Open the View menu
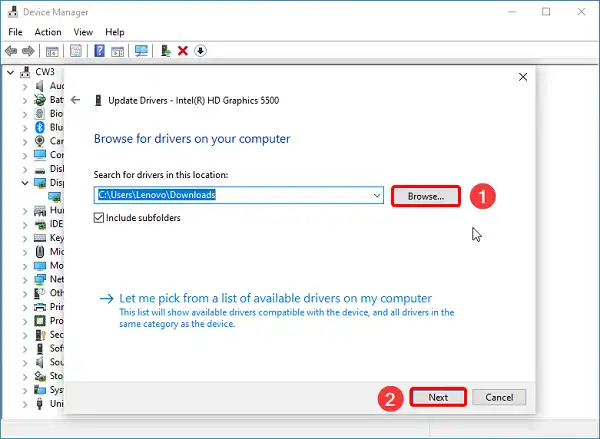 [x=83, y=32]
